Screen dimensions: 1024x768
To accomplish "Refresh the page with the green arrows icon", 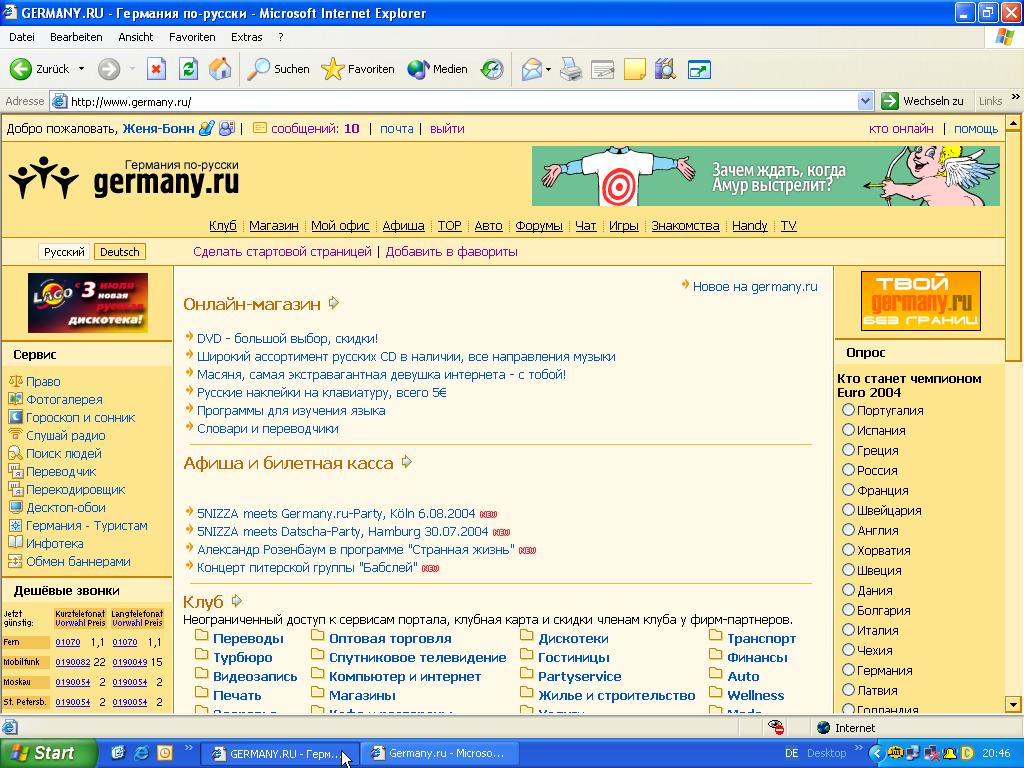I will click(188, 69).
